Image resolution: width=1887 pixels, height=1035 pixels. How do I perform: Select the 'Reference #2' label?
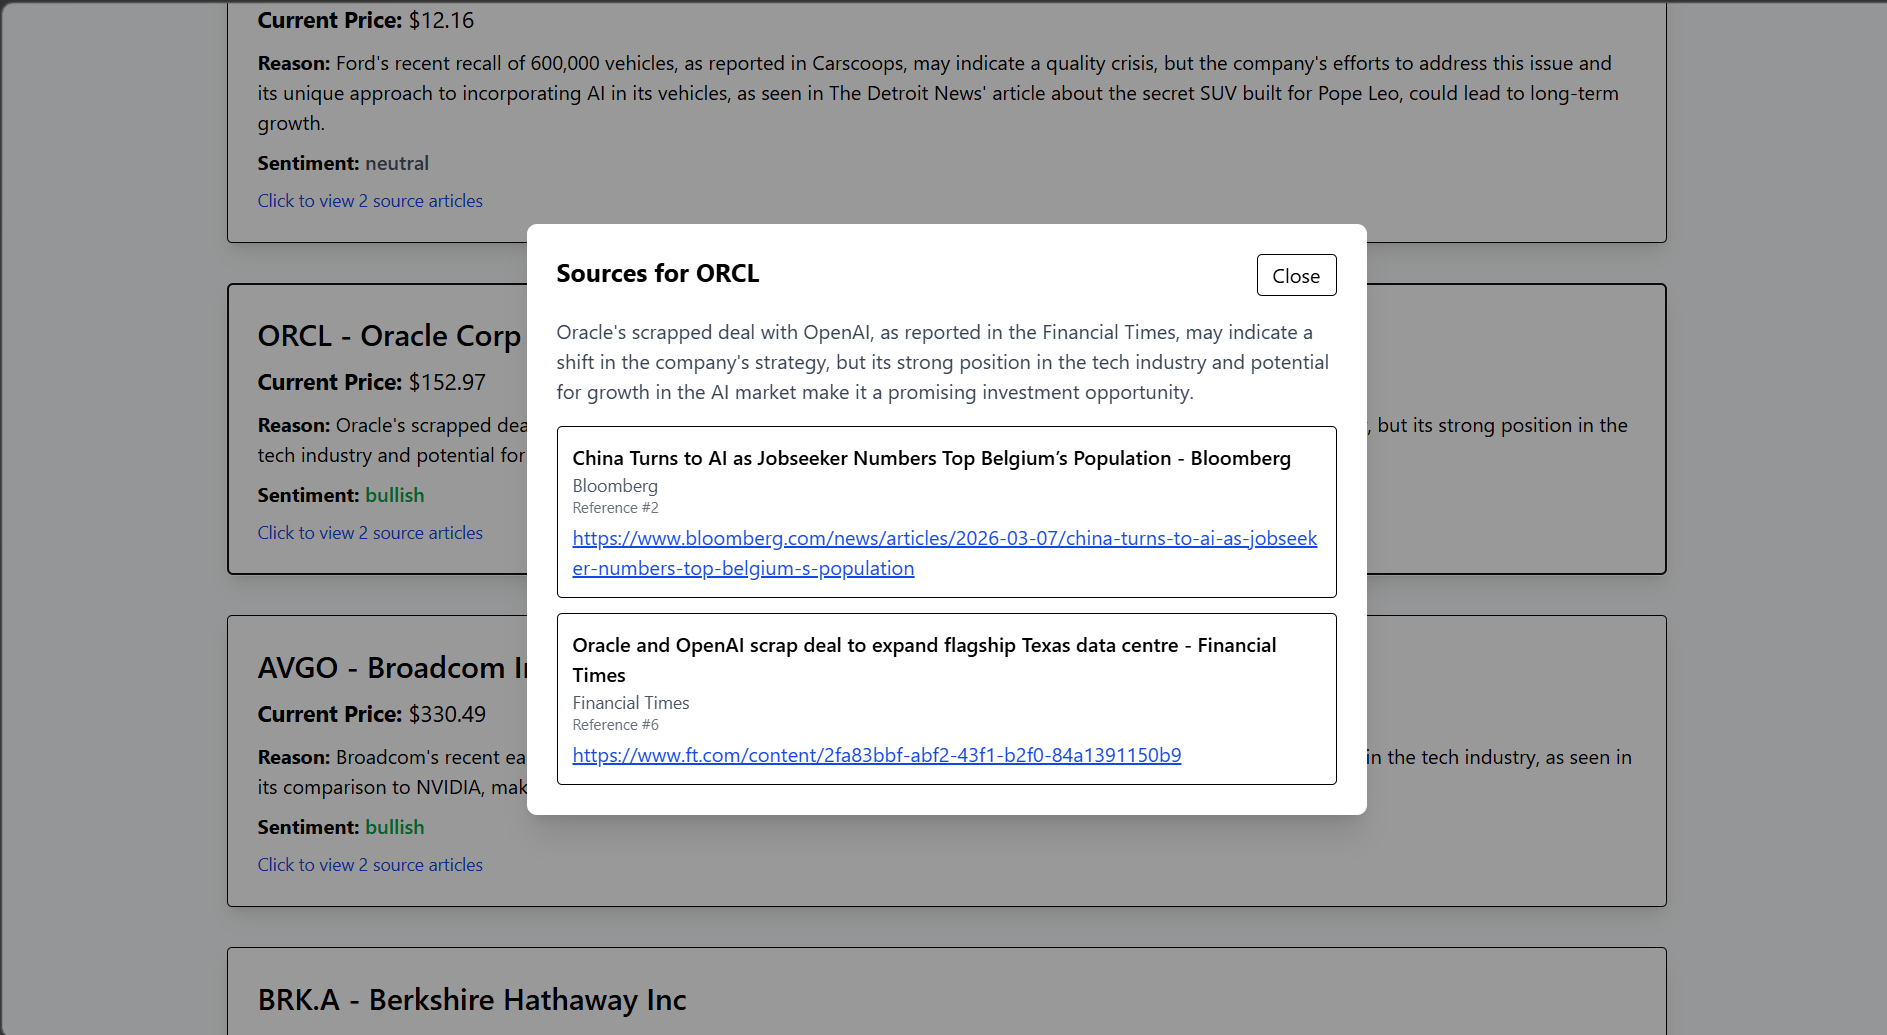coord(615,508)
